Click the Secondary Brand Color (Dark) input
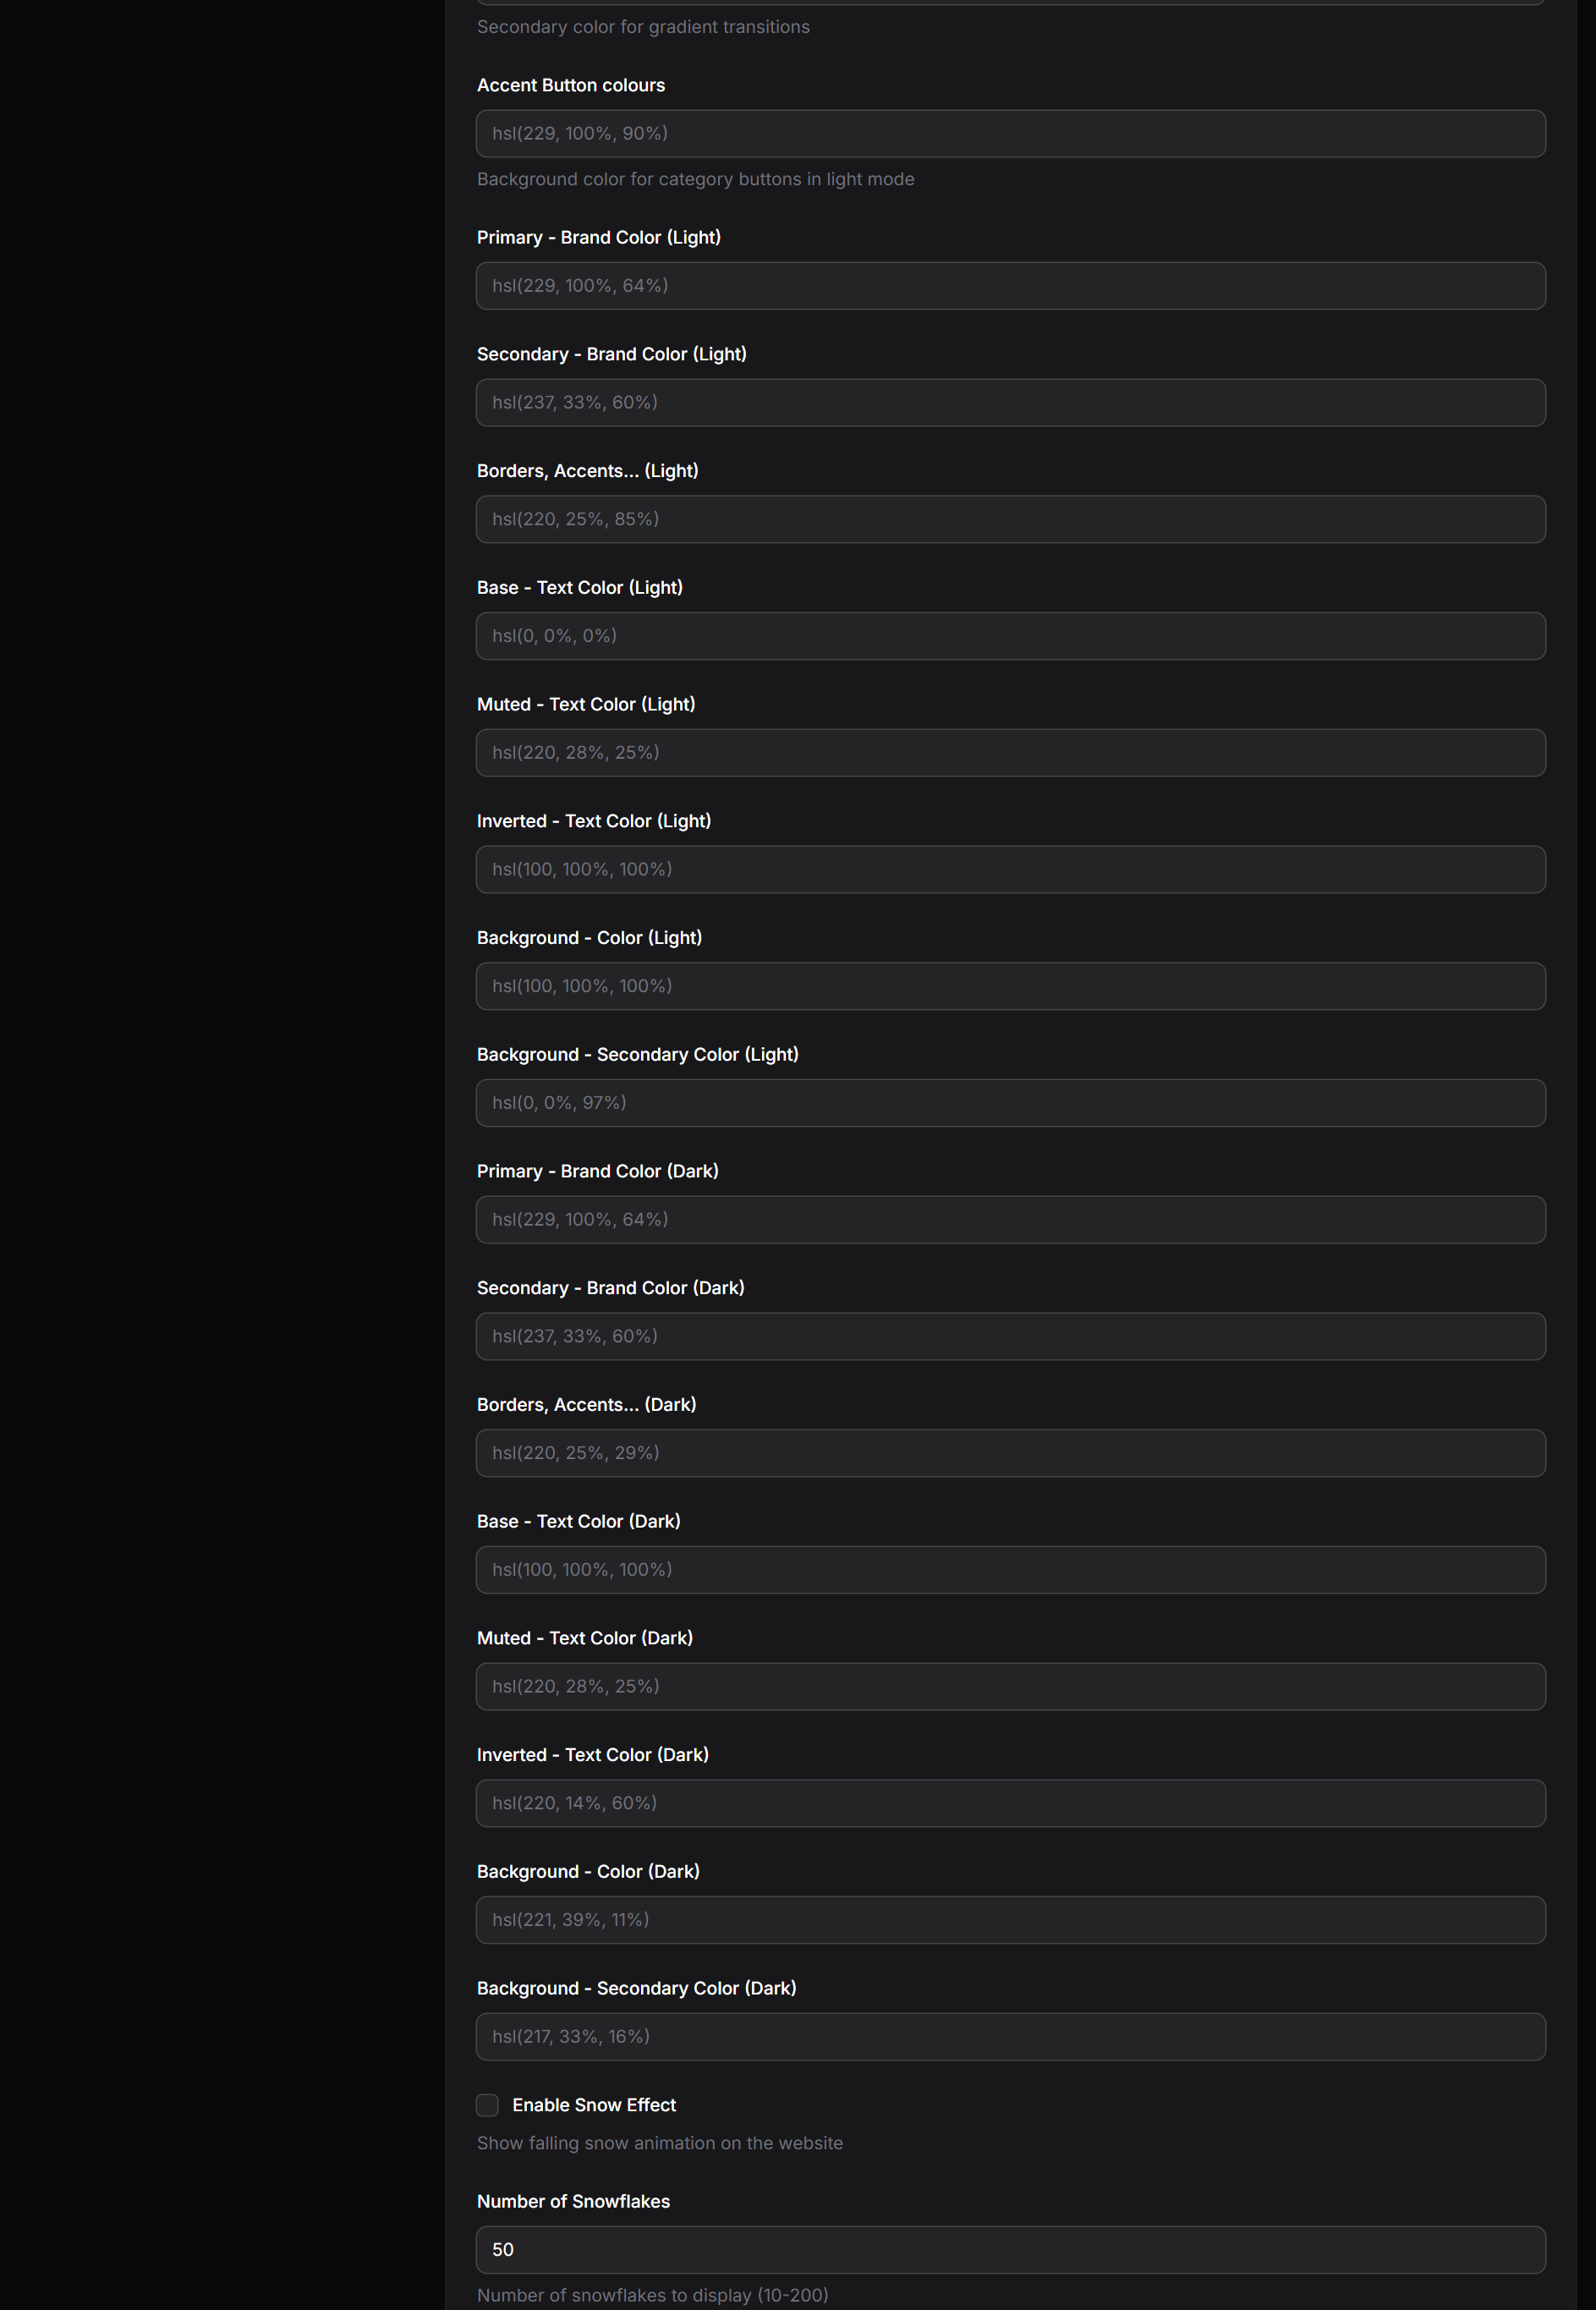This screenshot has width=1596, height=2310. pos(1010,1336)
